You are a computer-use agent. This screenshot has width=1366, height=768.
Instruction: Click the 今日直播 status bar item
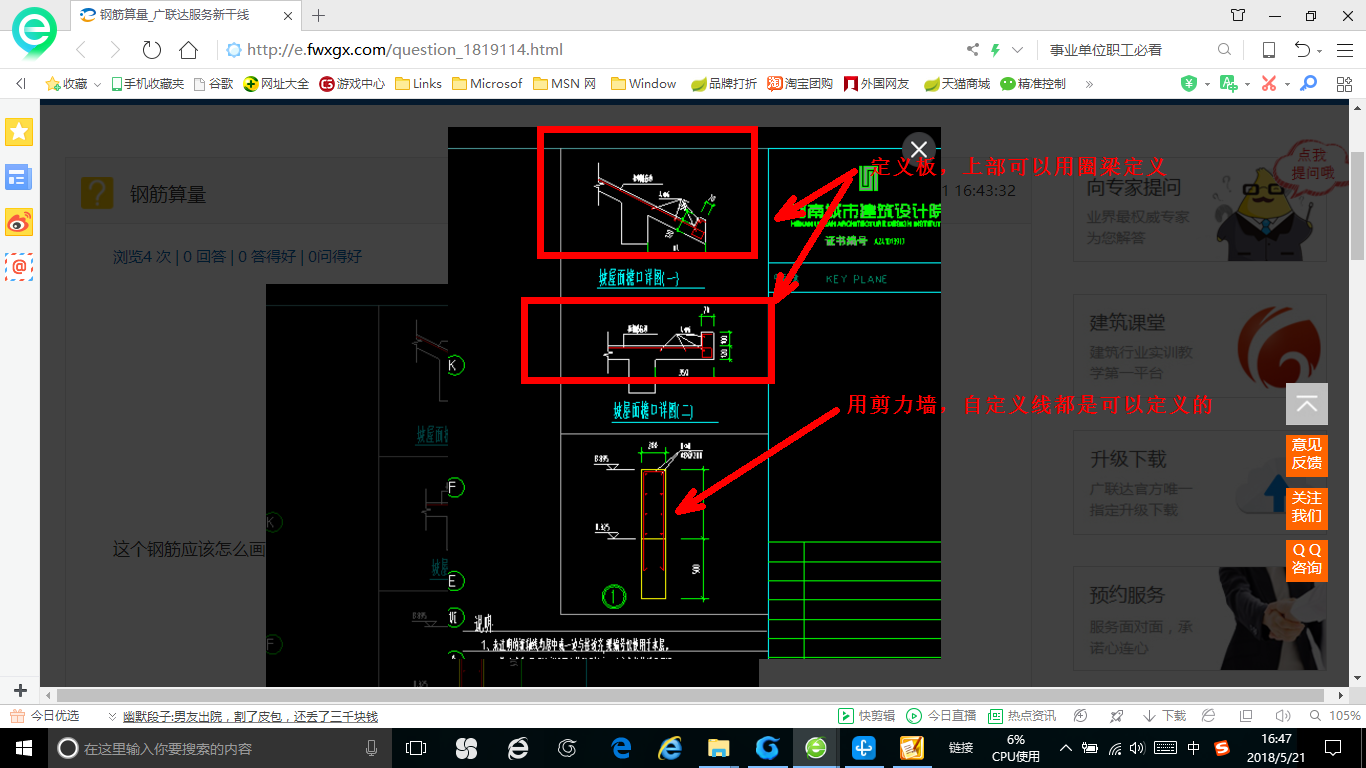coord(941,716)
